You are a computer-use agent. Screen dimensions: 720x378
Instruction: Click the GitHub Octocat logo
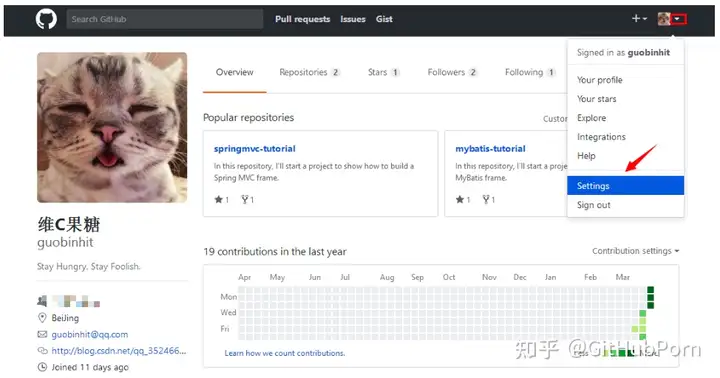pyautogui.click(x=46, y=19)
